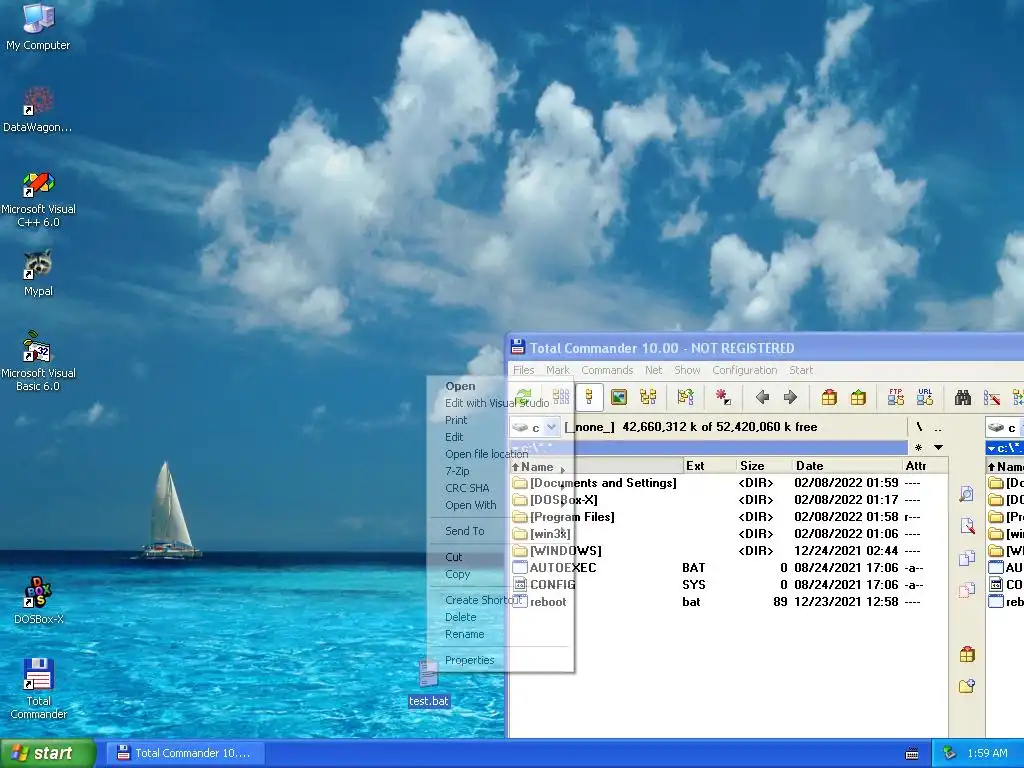Sort left panel by Ext column header

[709, 466]
